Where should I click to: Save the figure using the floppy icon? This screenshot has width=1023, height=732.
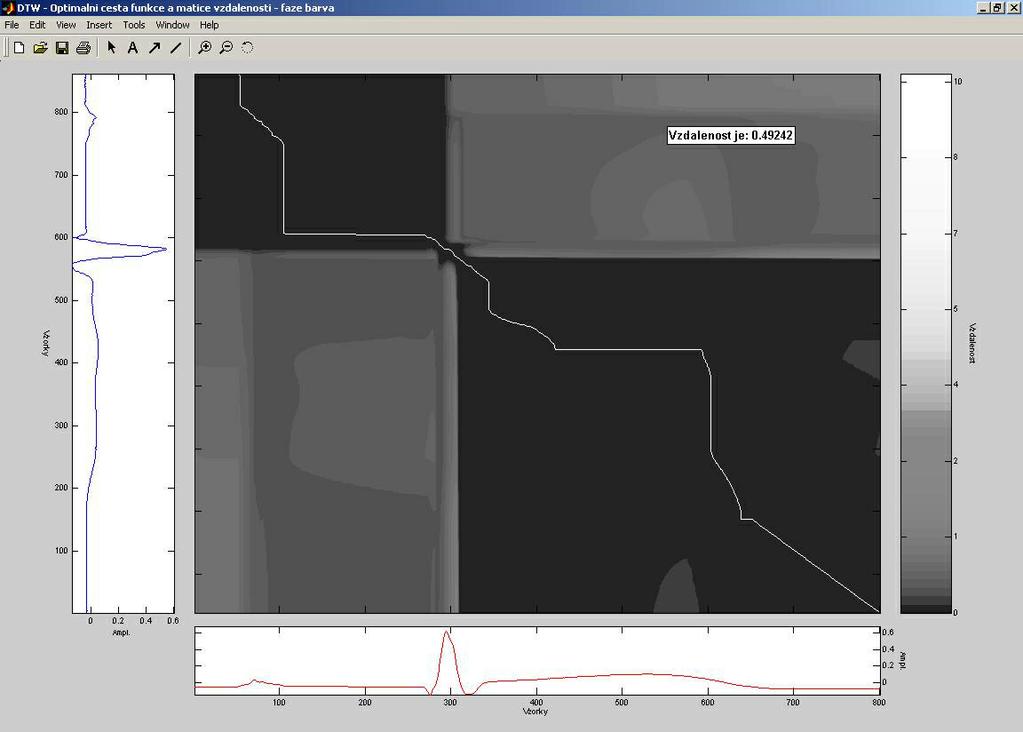tap(62, 48)
